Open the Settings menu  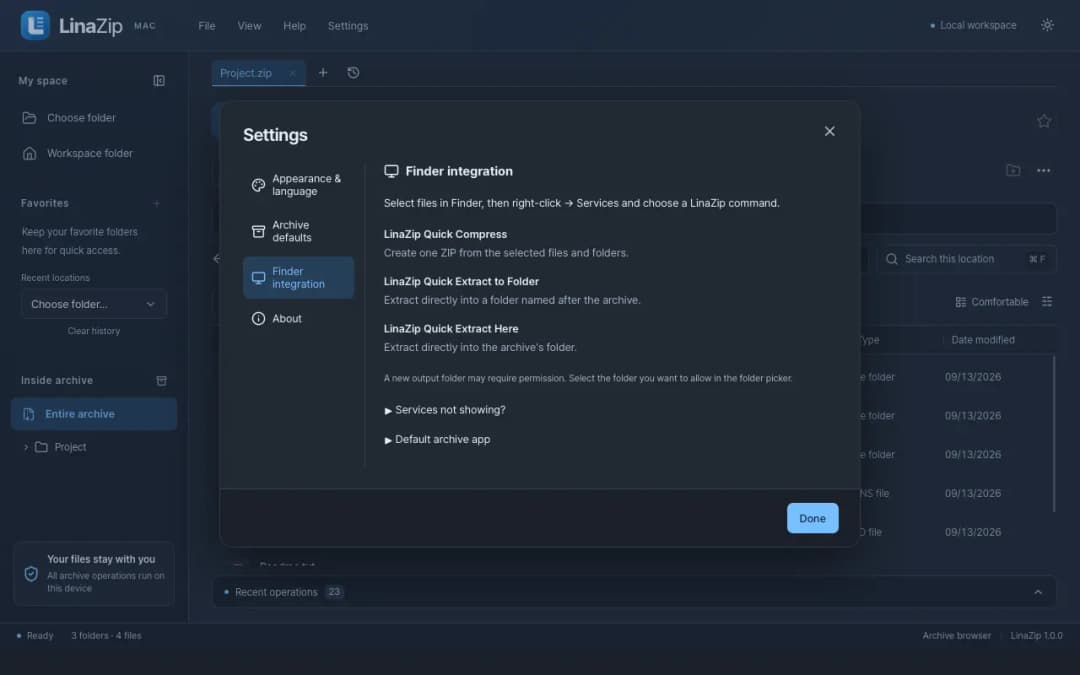coord(348,25)
